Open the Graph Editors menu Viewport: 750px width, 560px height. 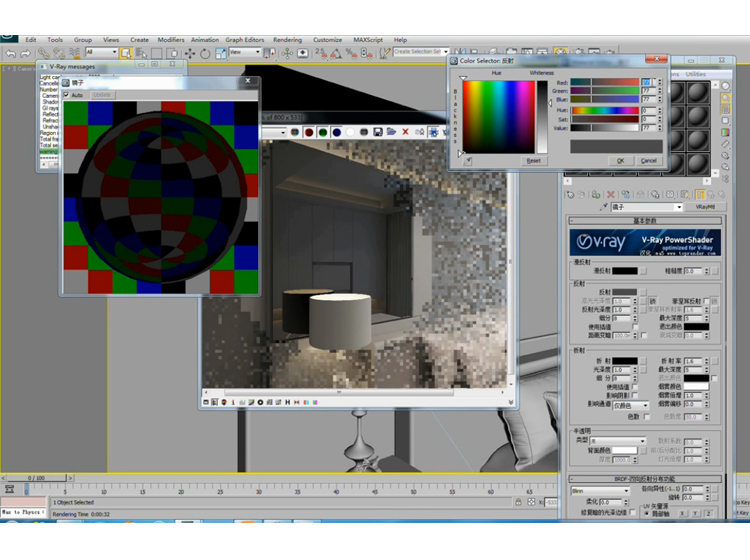pos(244,40)
